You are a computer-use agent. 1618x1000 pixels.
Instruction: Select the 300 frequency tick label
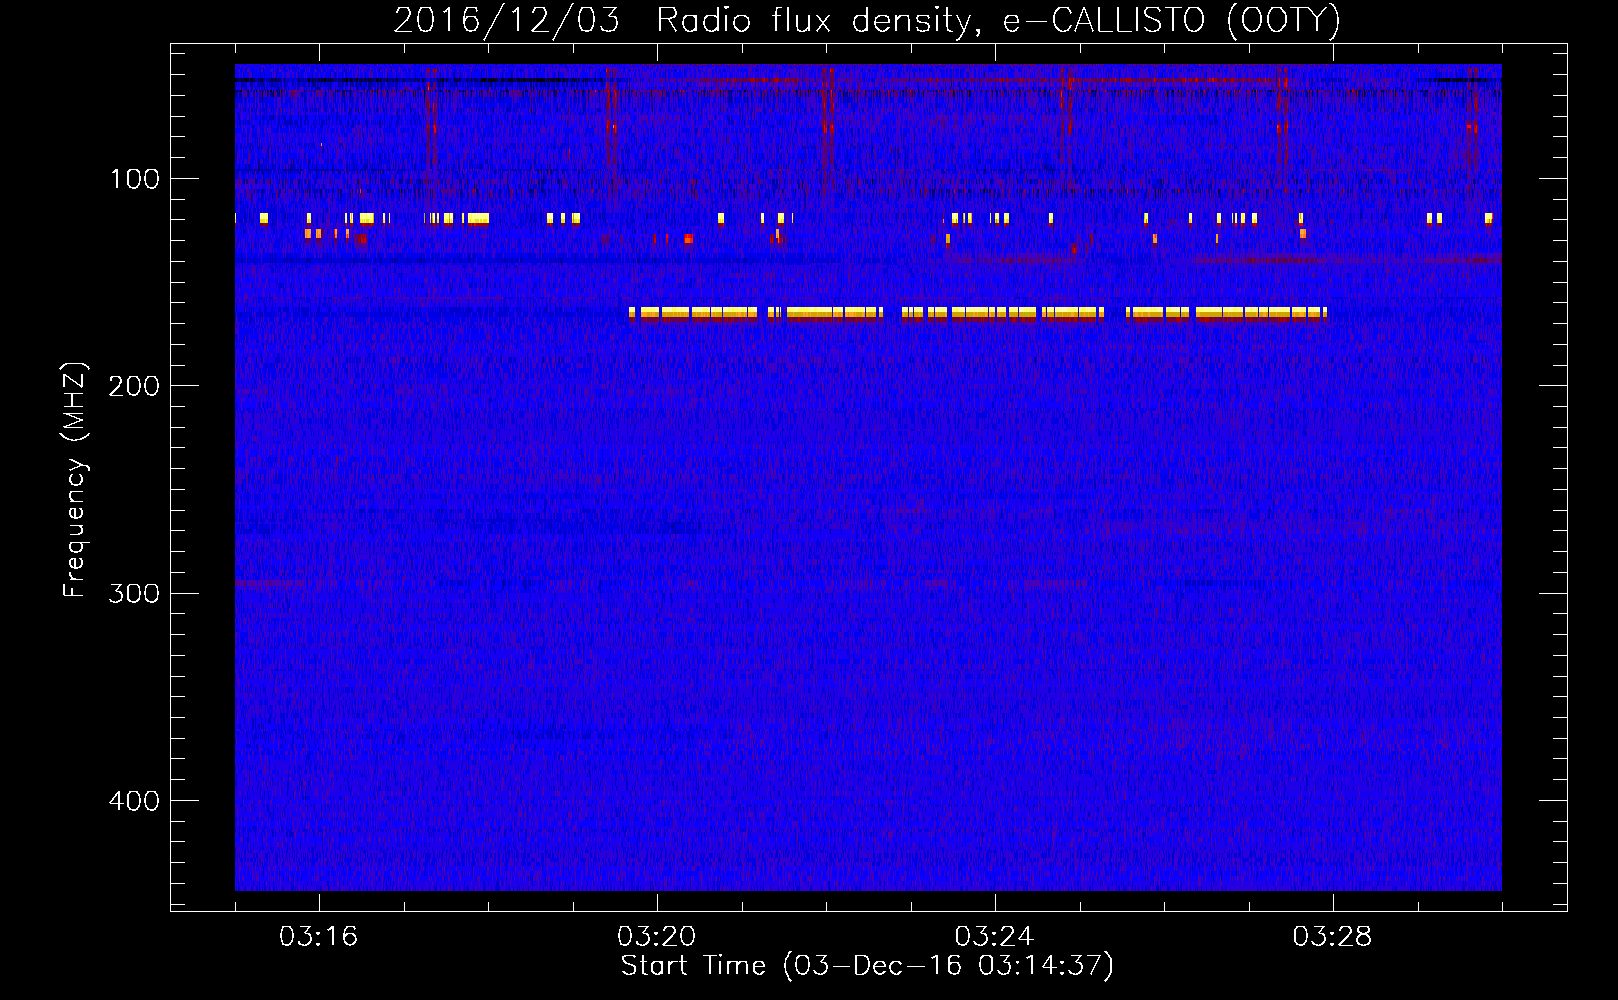pyautogui.click(x=134, y=593)
